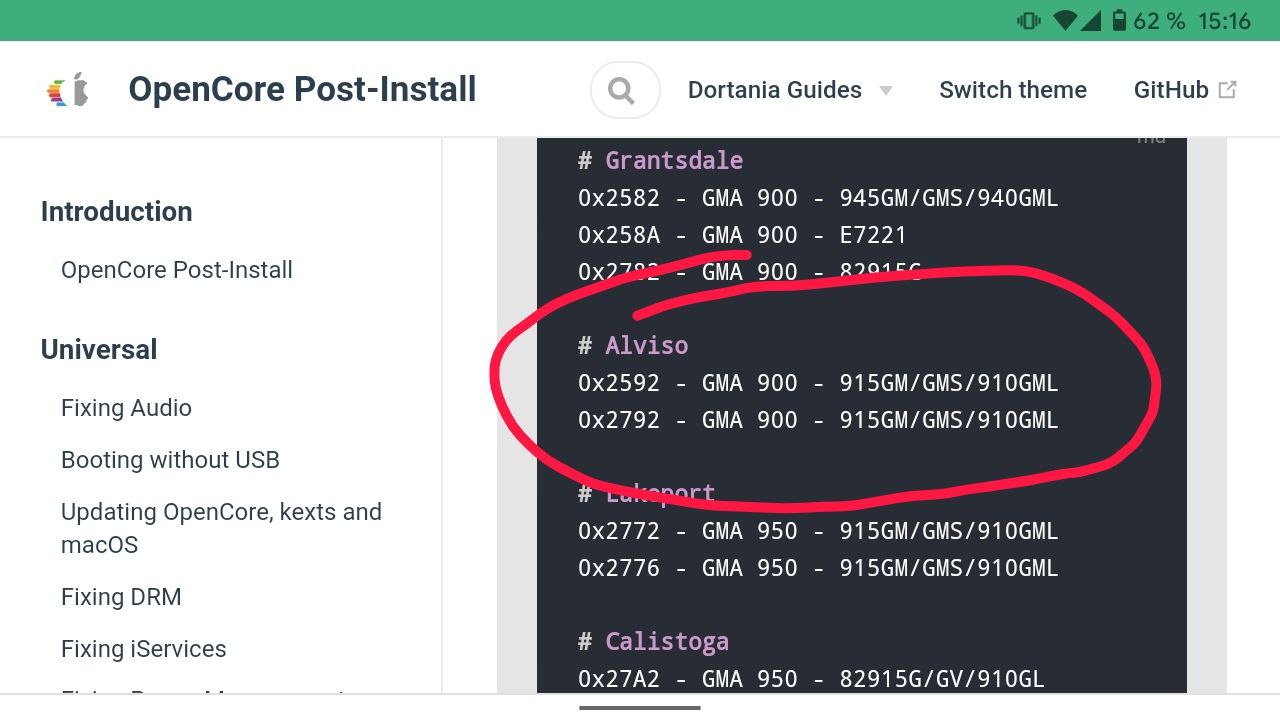Click the 0x2592 - GMA 900 line
This screenshot has width=1280, height=720.
point(818,383)
